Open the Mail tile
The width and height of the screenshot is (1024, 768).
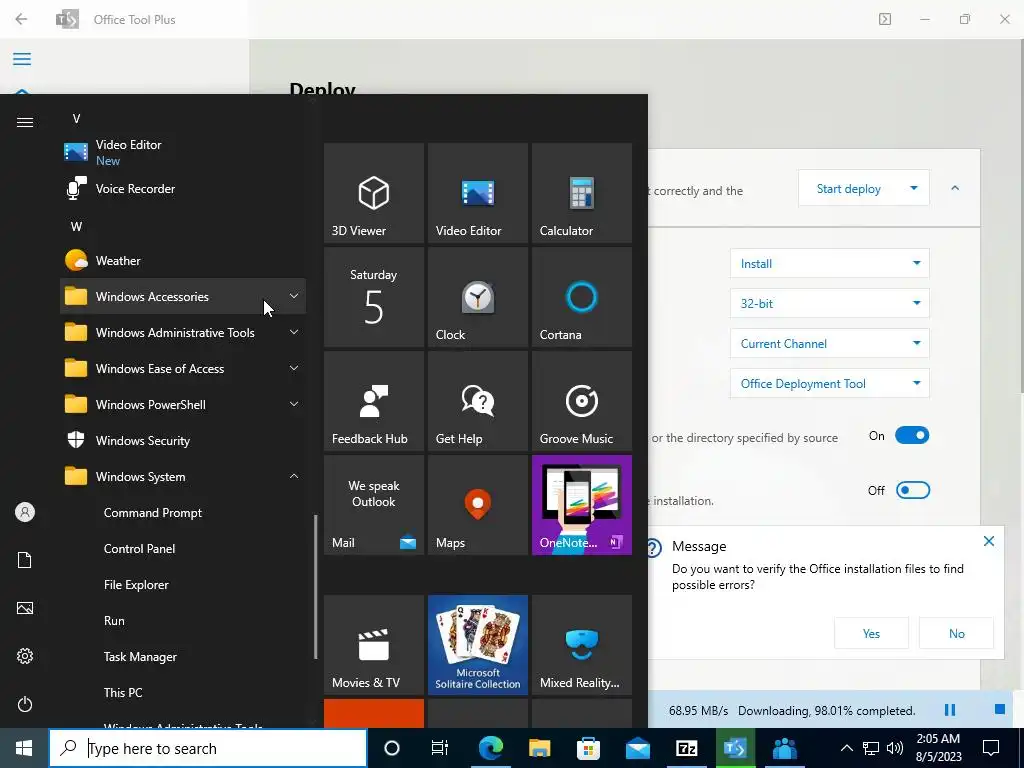[374, 505]
